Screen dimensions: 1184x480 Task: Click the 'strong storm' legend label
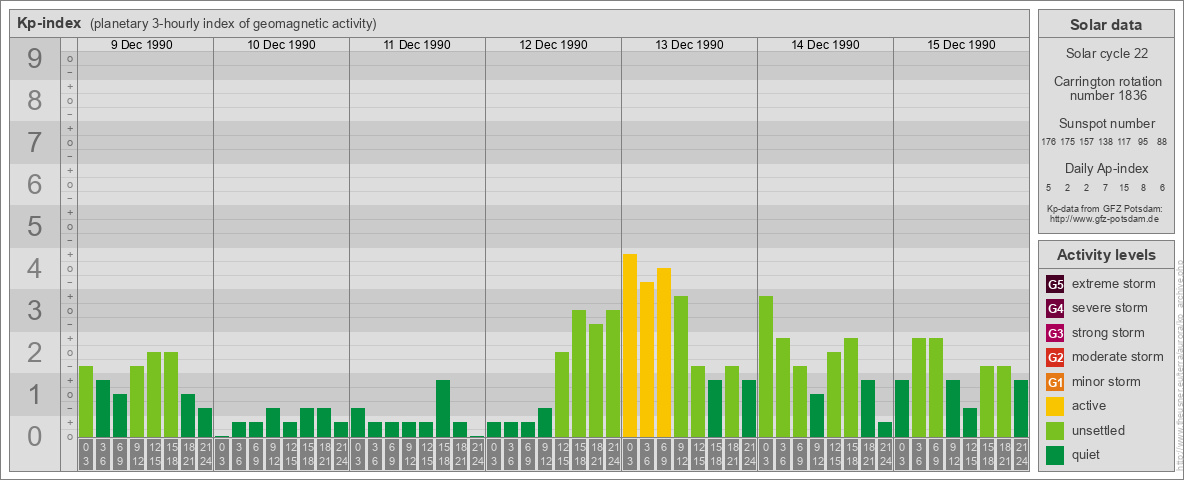click(1108, 332)
